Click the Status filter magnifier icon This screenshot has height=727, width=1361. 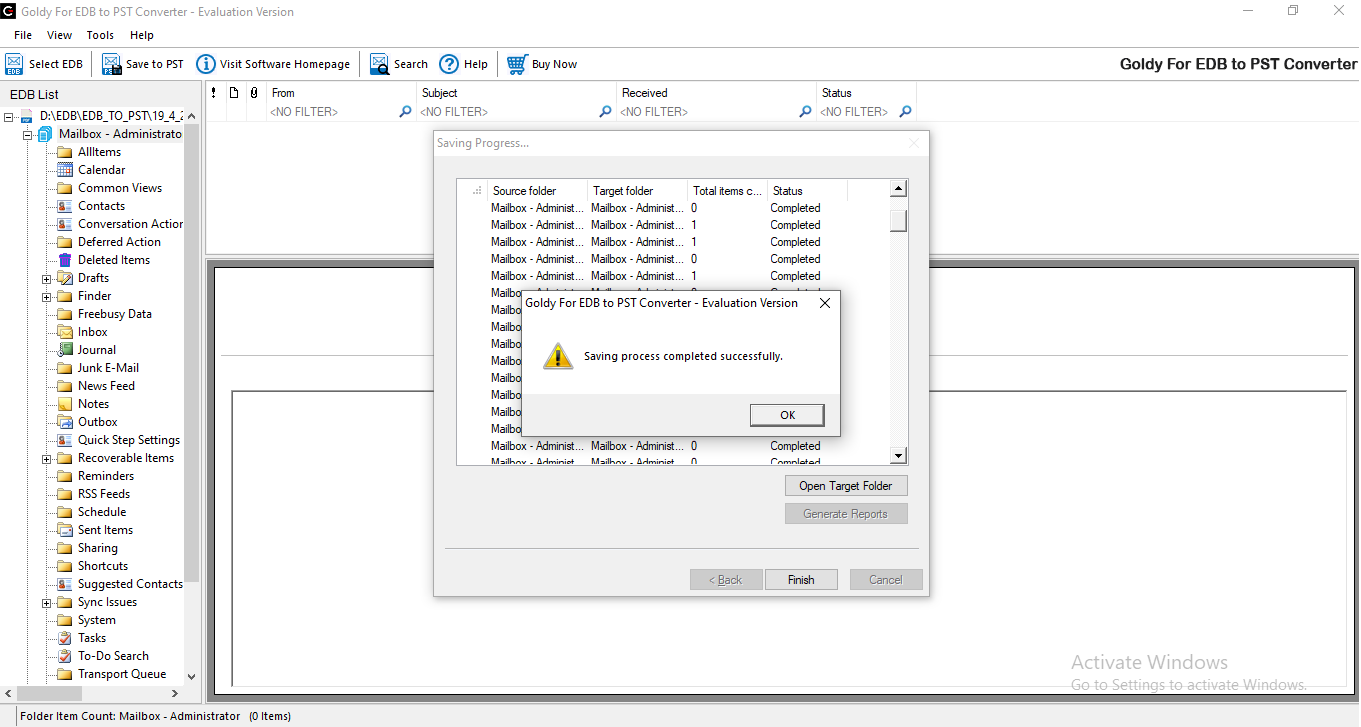coord(905,112)
